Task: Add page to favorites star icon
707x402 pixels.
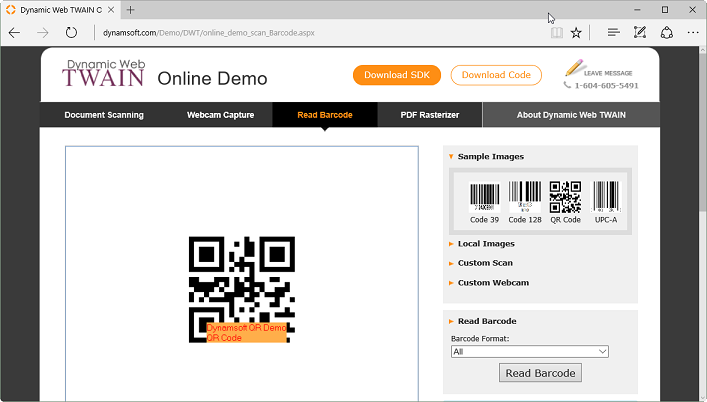Action: [x=576, y=32]
